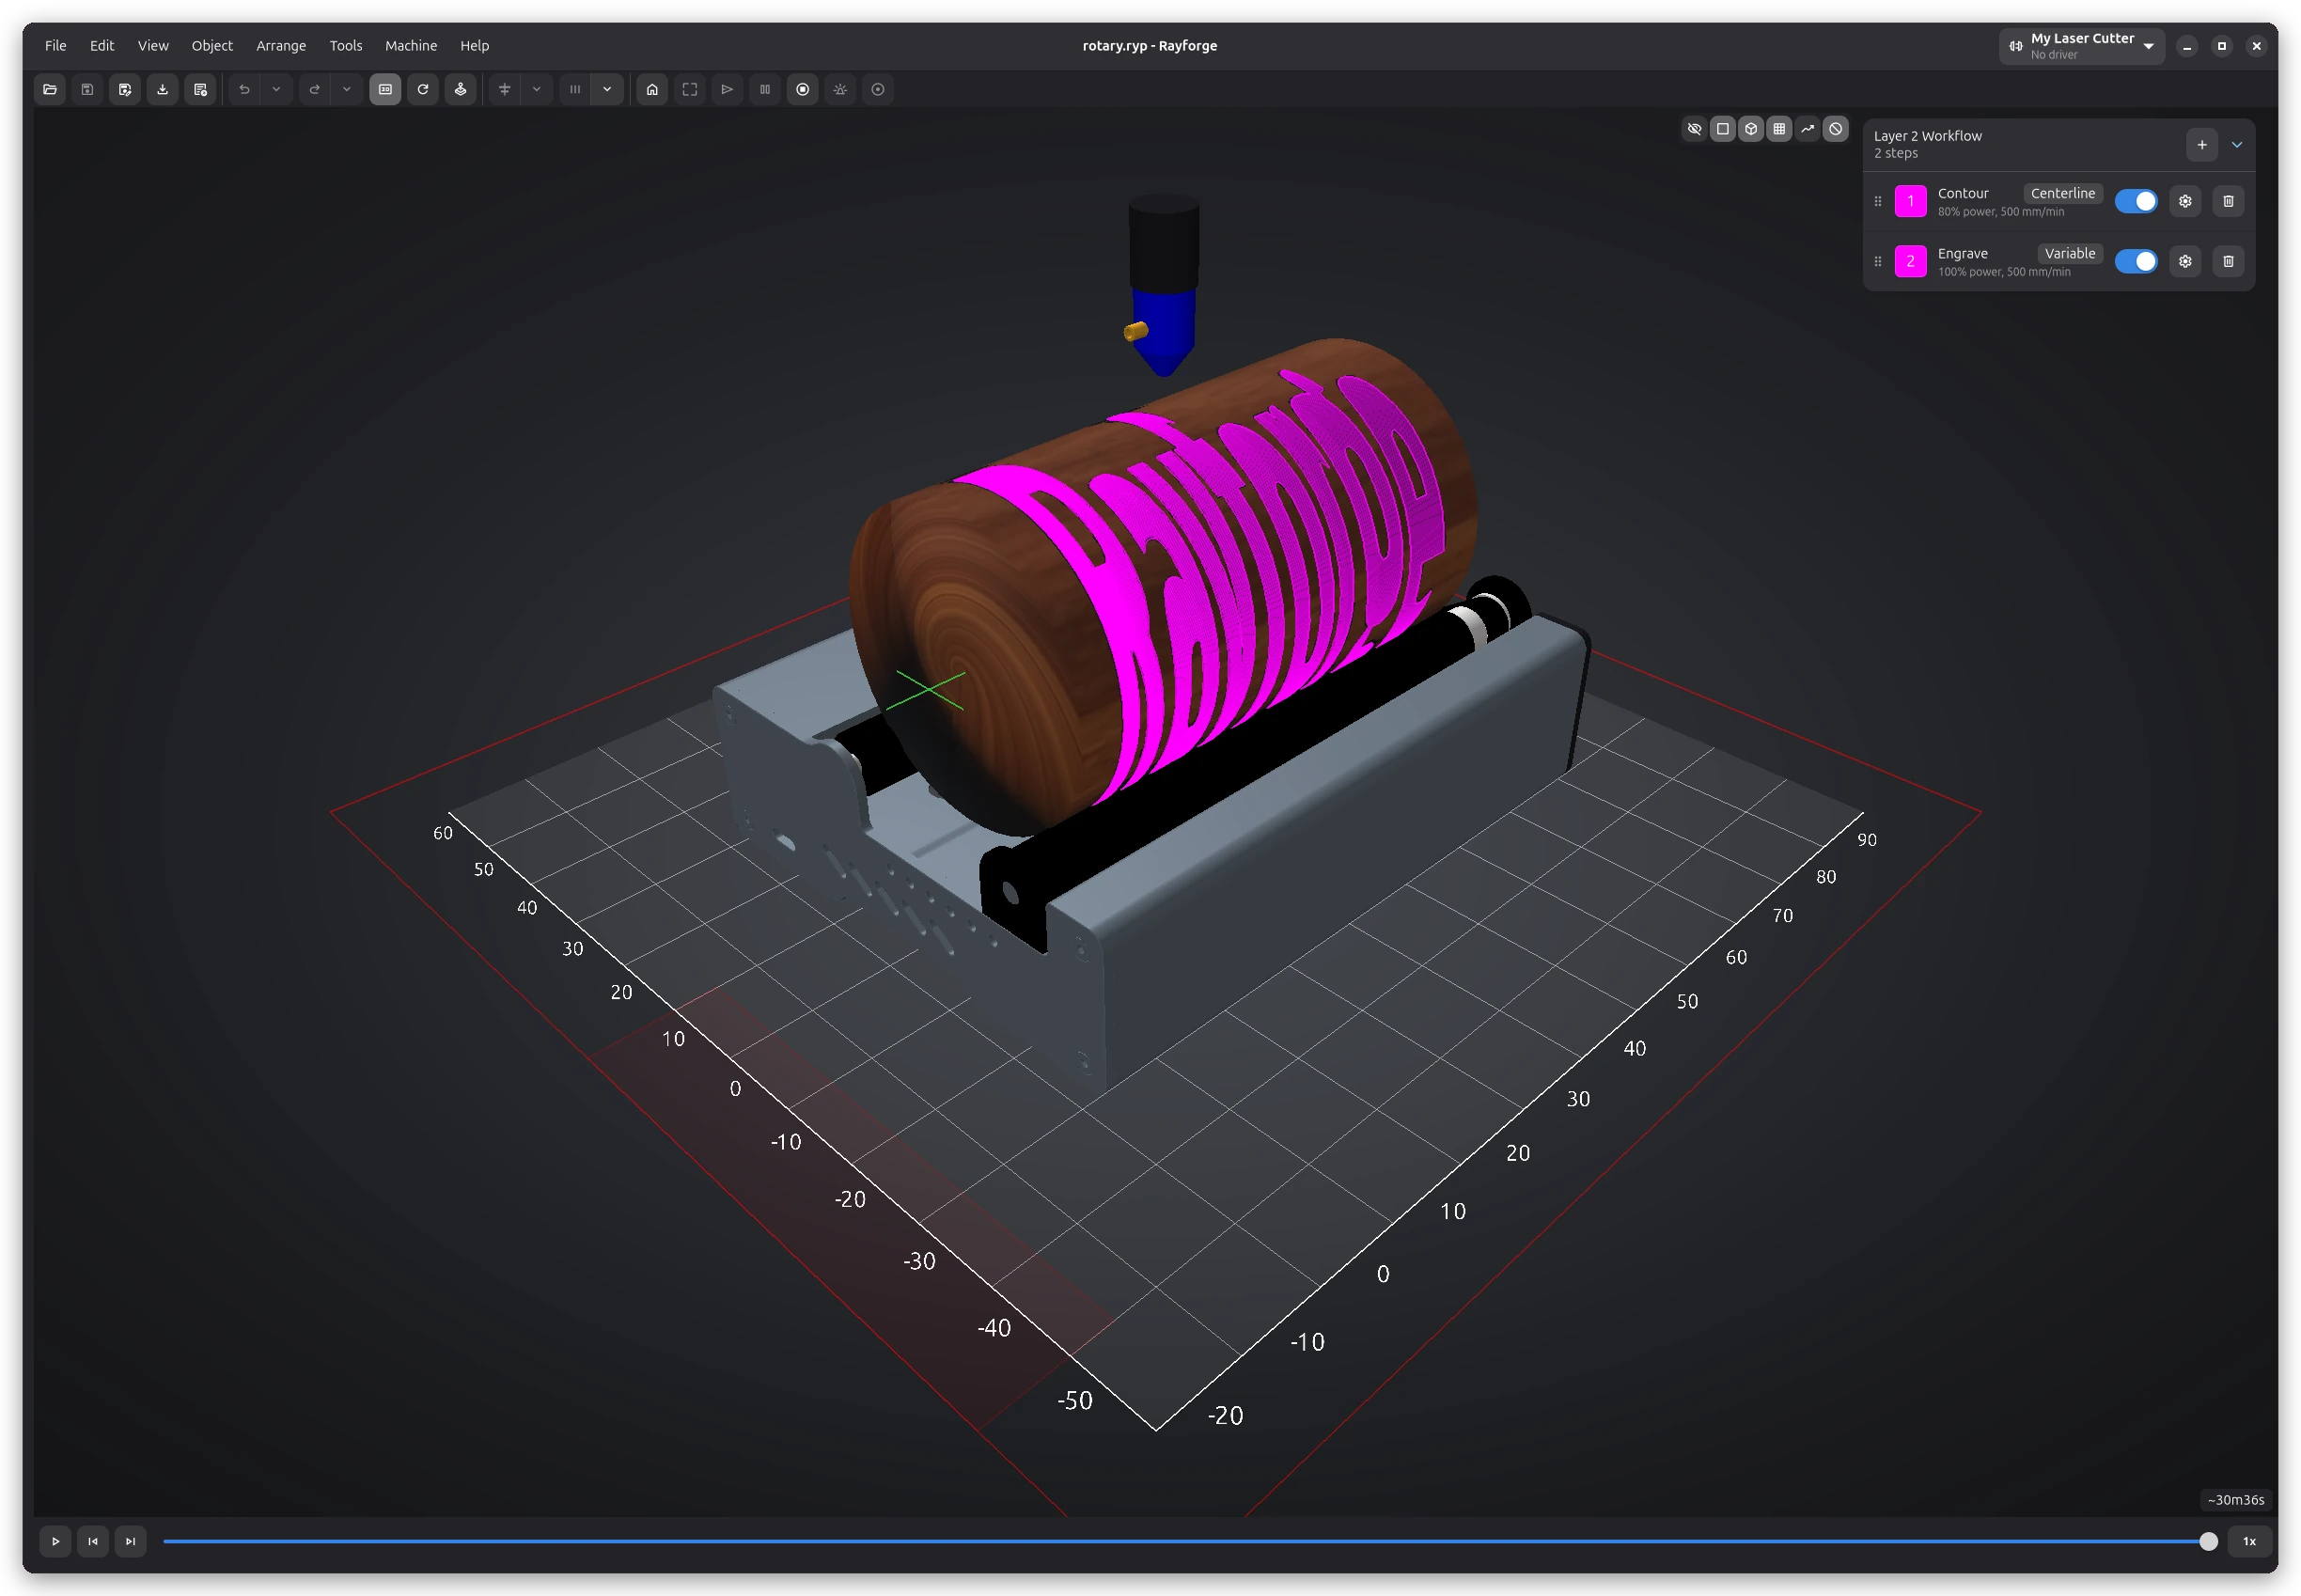Open the undo history dropdown arrow
Viewport: 2301px width, 1596px height.
[276, 89]
